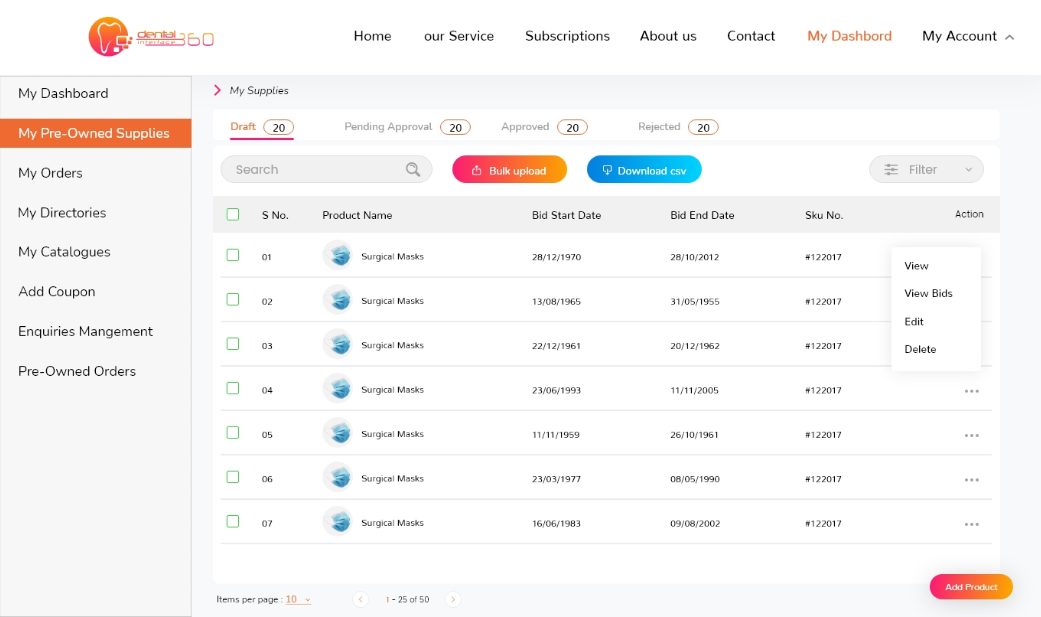Click the Dental Interface 360 logo
The image size is (1041, 617).
tap(151, 37)
